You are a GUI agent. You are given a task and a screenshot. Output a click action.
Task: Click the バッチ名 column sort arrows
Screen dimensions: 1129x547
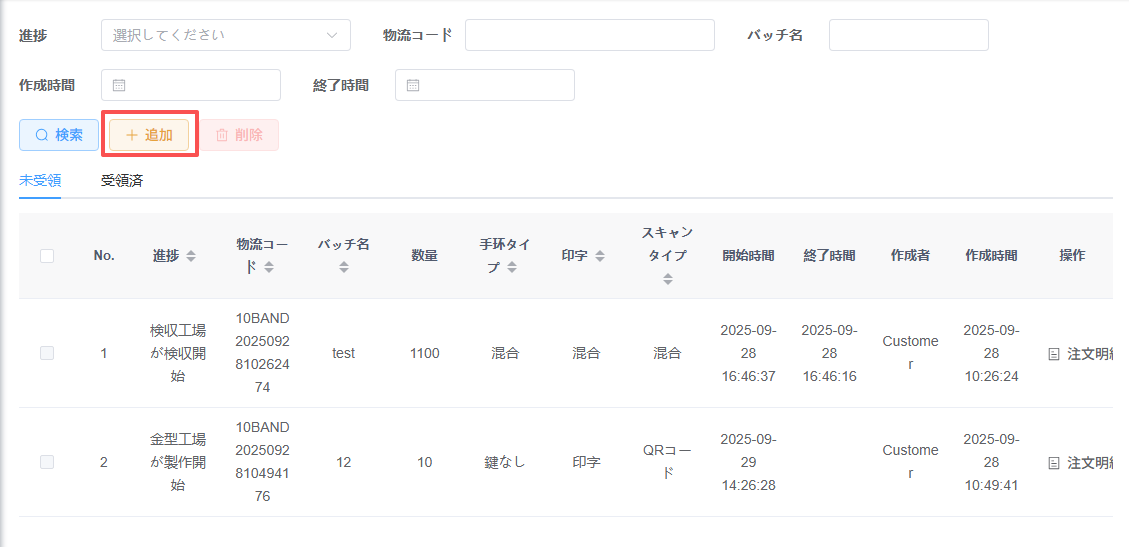click(343, 268)
